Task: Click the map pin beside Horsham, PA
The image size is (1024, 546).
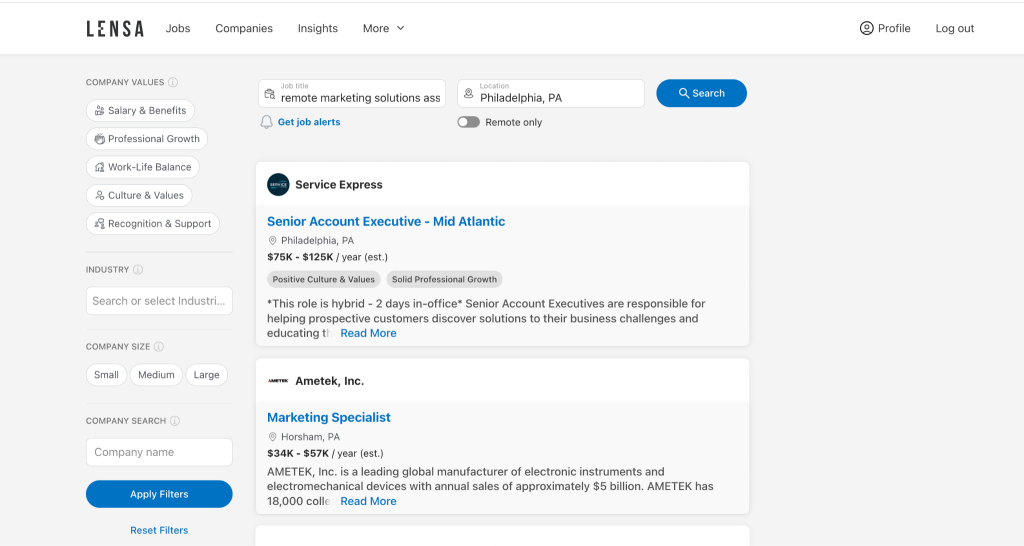Action: pyautogui.click(x=272, y=437)
